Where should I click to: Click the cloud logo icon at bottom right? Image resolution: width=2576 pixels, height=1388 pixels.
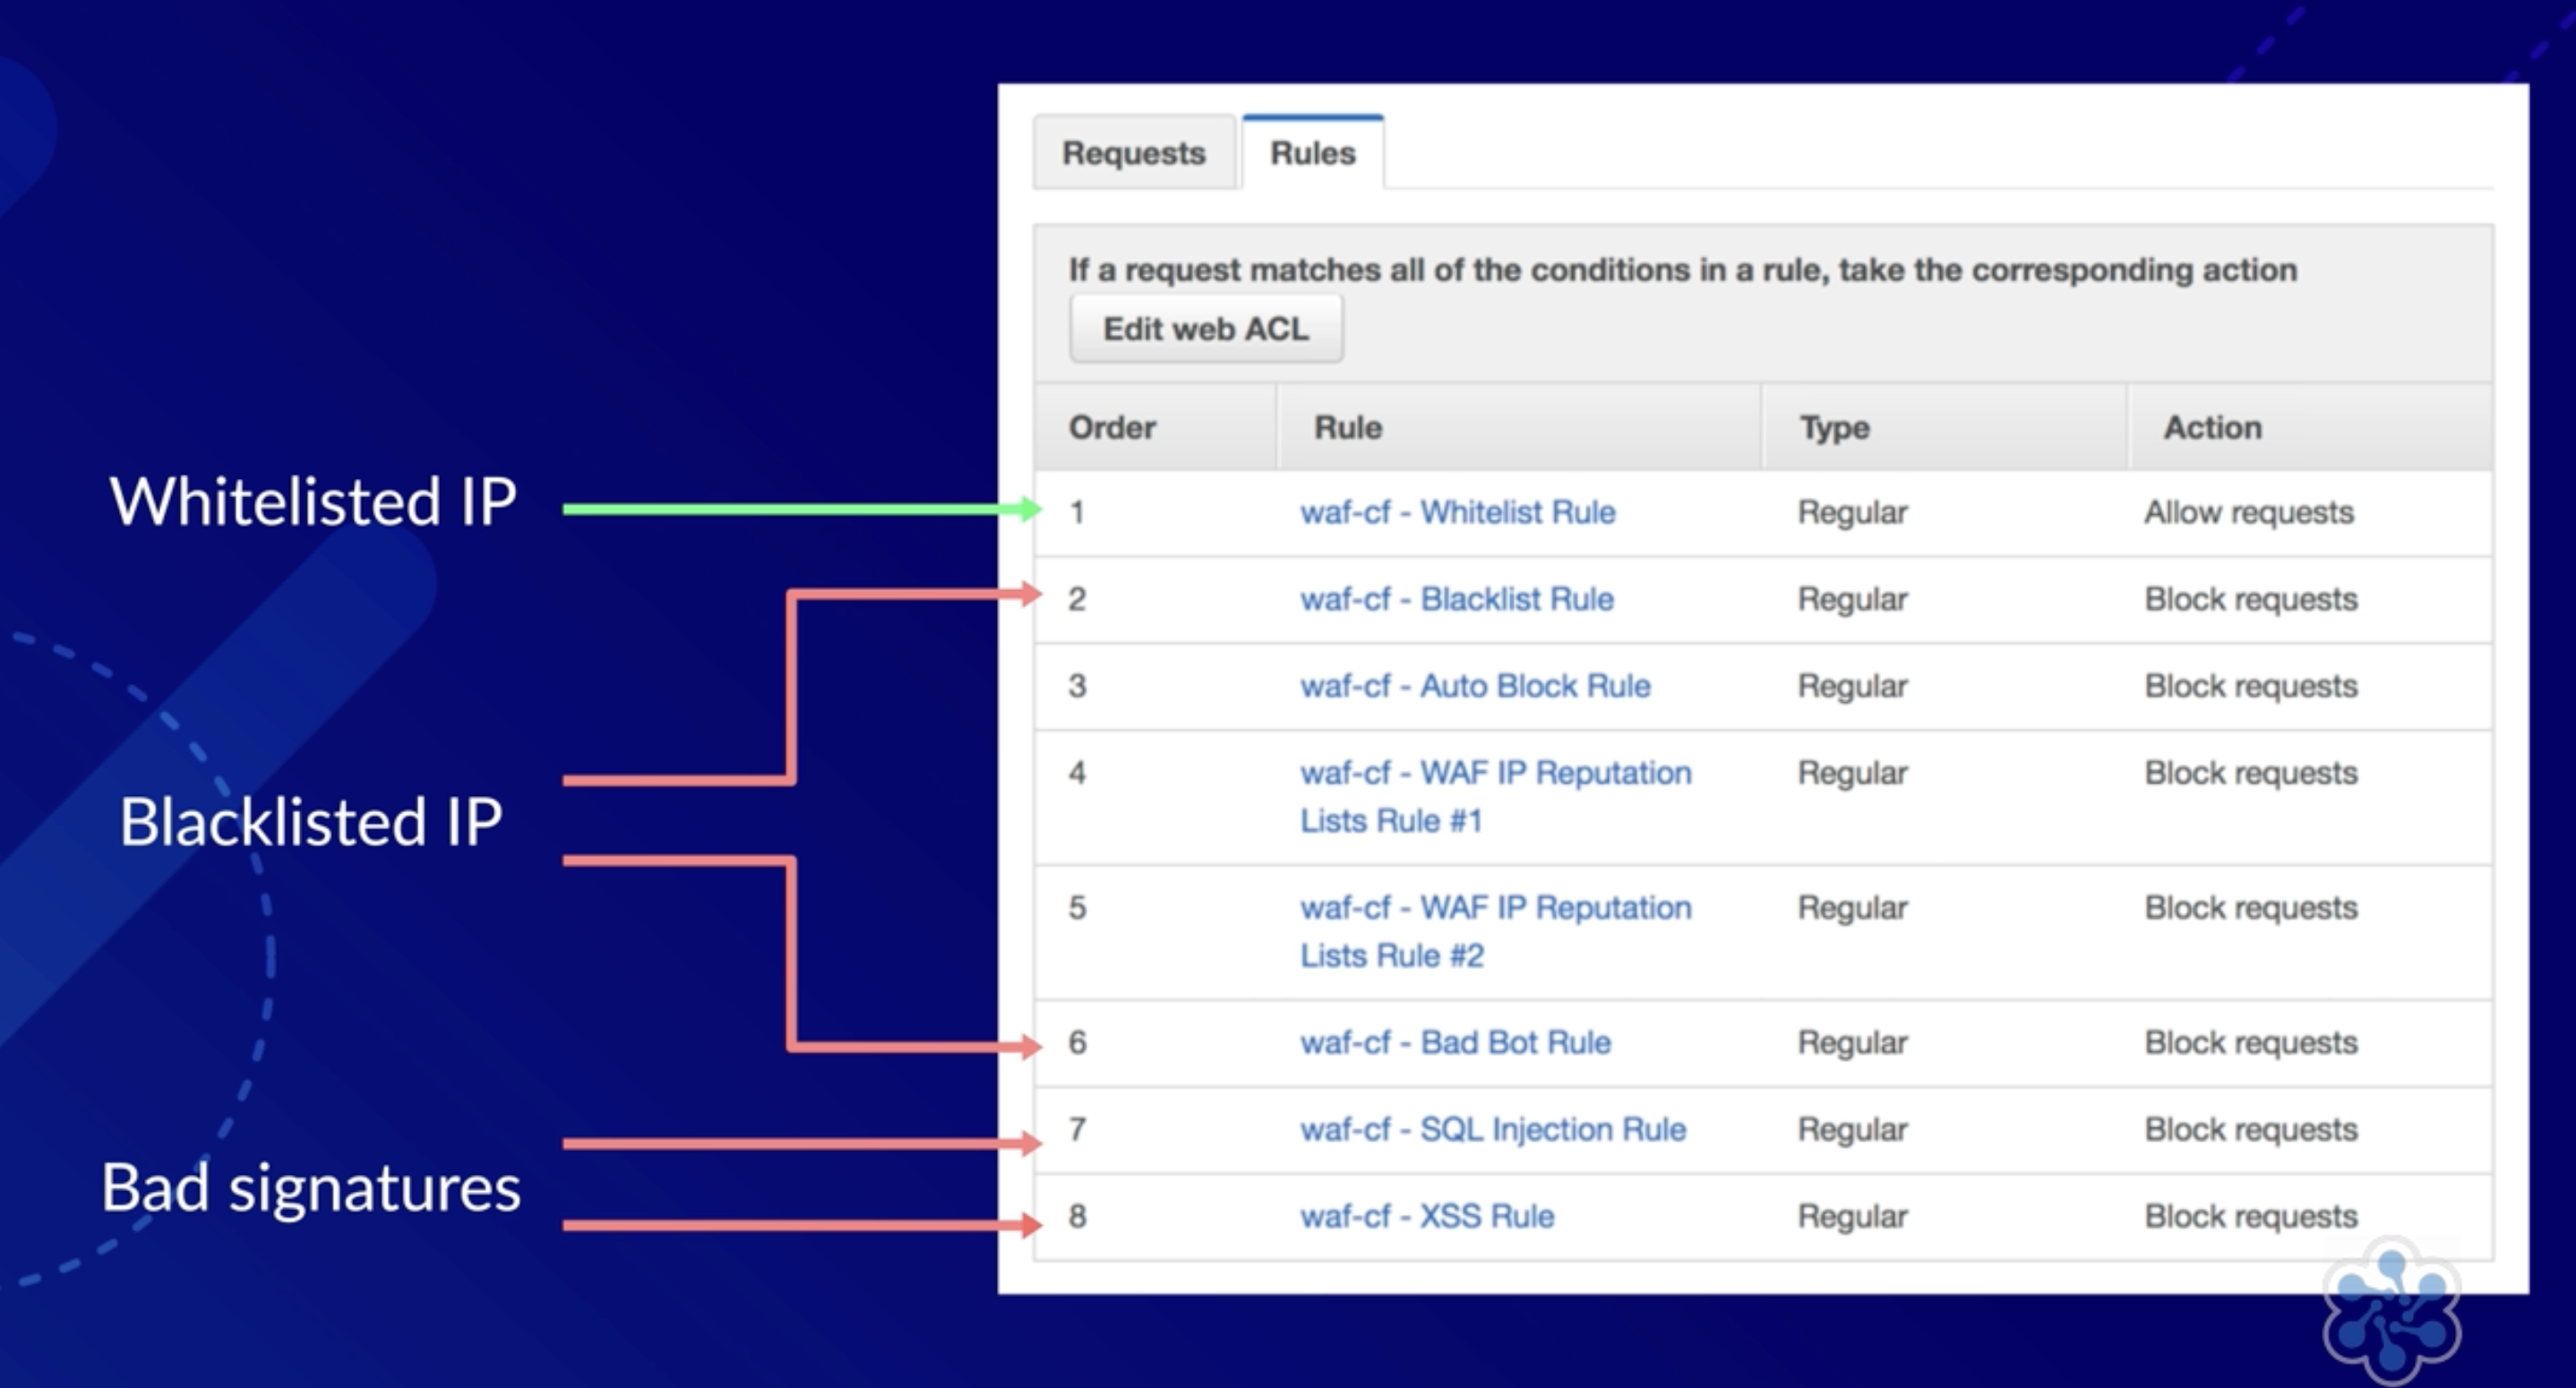point(2391,1308)
